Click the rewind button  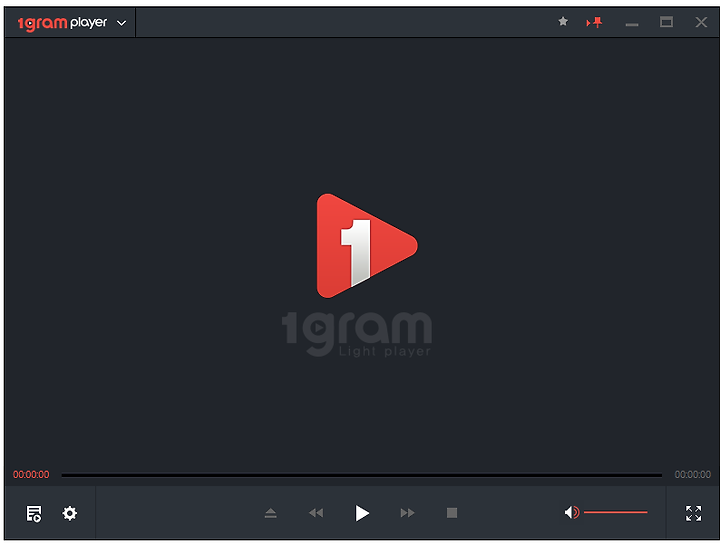coord(316,513)
